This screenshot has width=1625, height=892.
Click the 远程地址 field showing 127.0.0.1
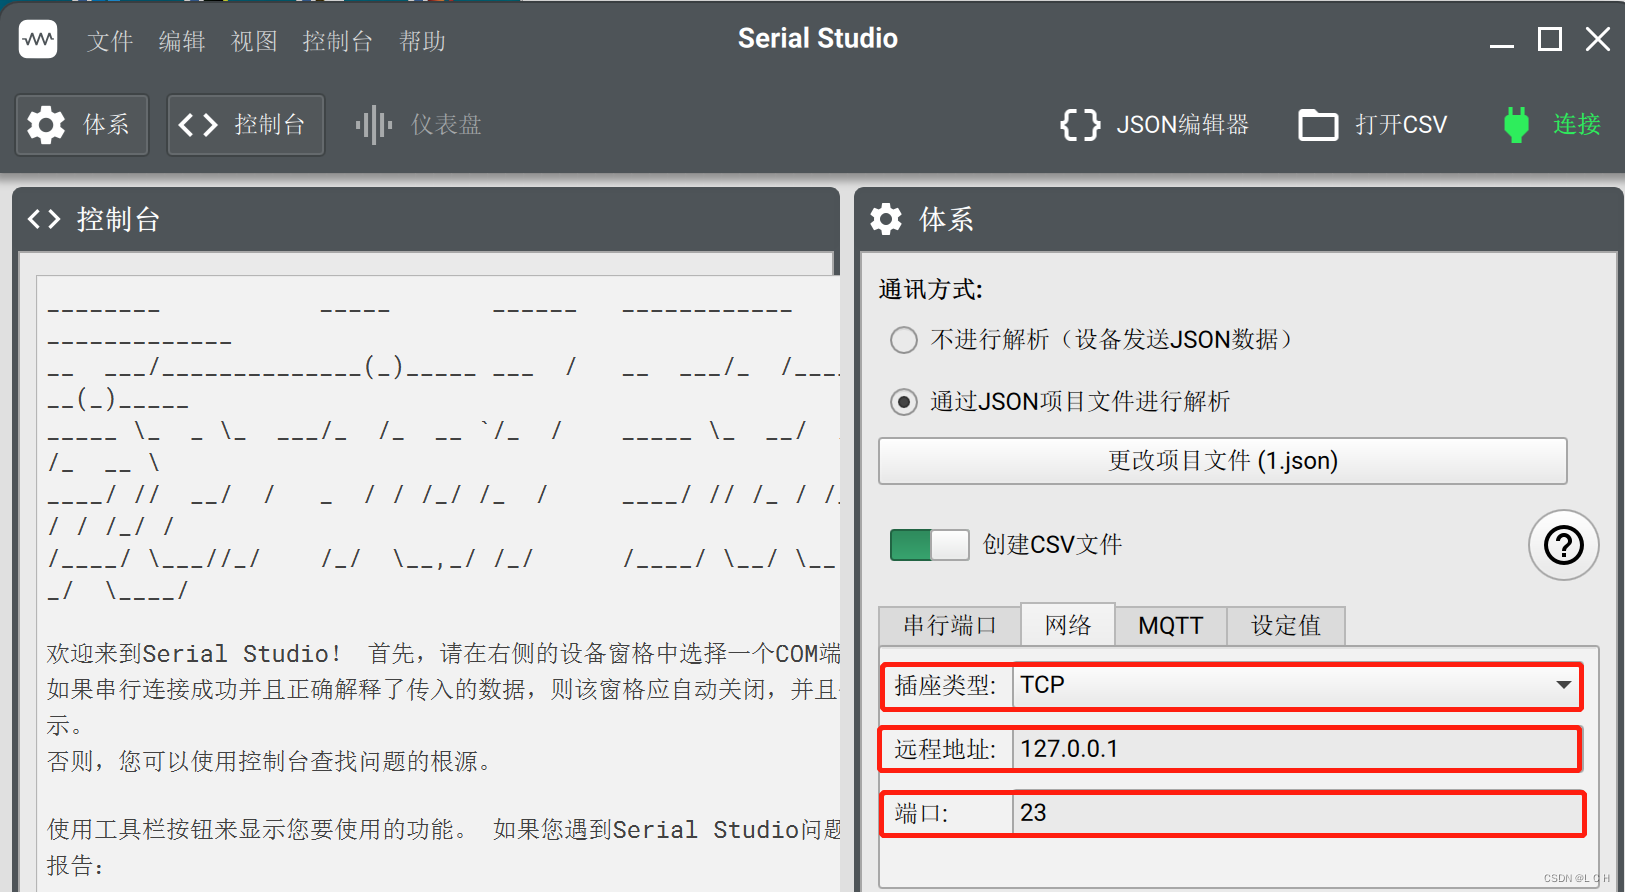point(1296,749)
